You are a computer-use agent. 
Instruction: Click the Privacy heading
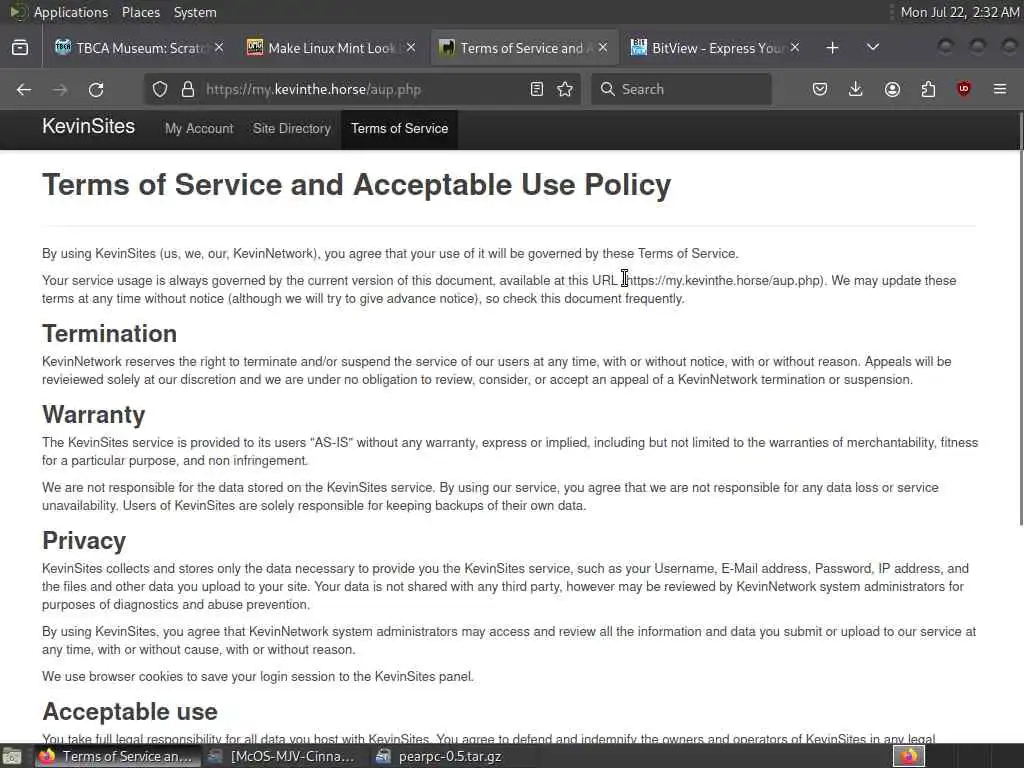(84, 541)
